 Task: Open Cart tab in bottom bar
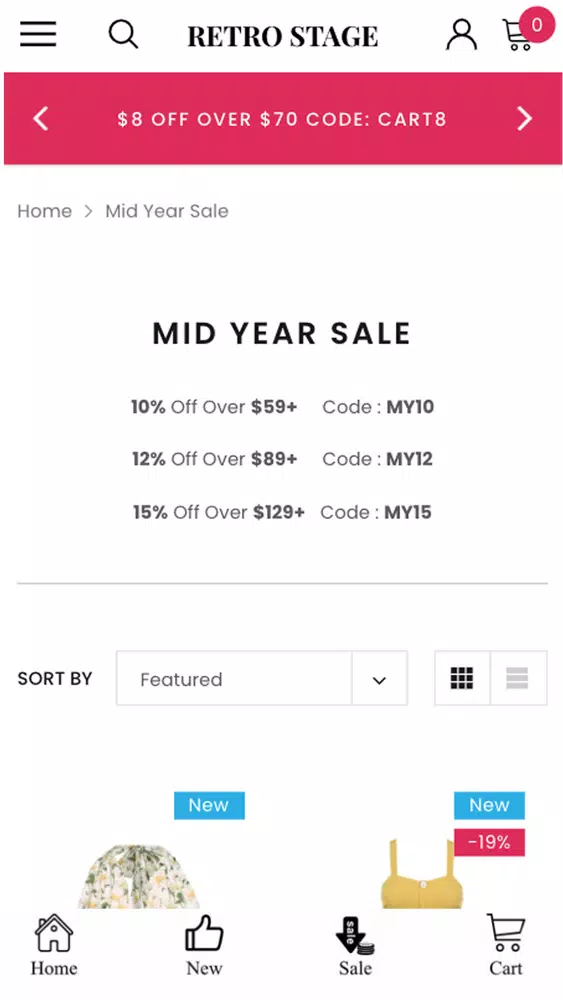506,945
